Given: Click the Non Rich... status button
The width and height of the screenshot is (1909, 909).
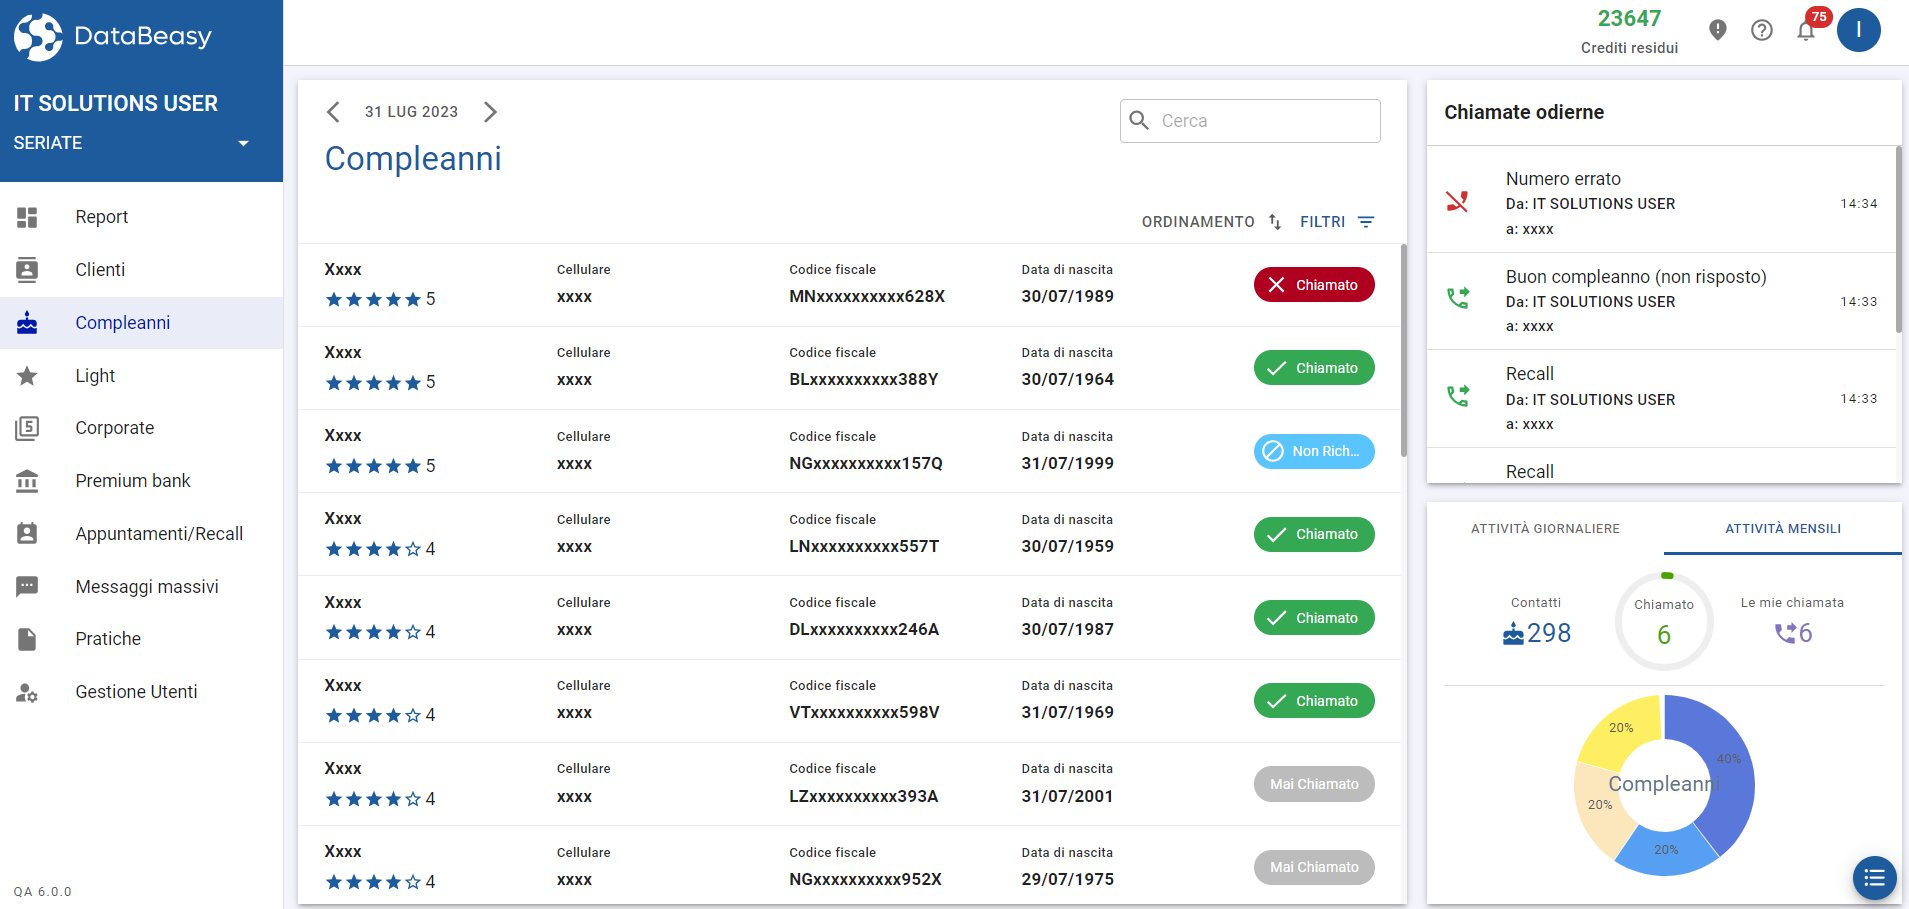Looking at the screenshot, I should (x=1314, y=451).
